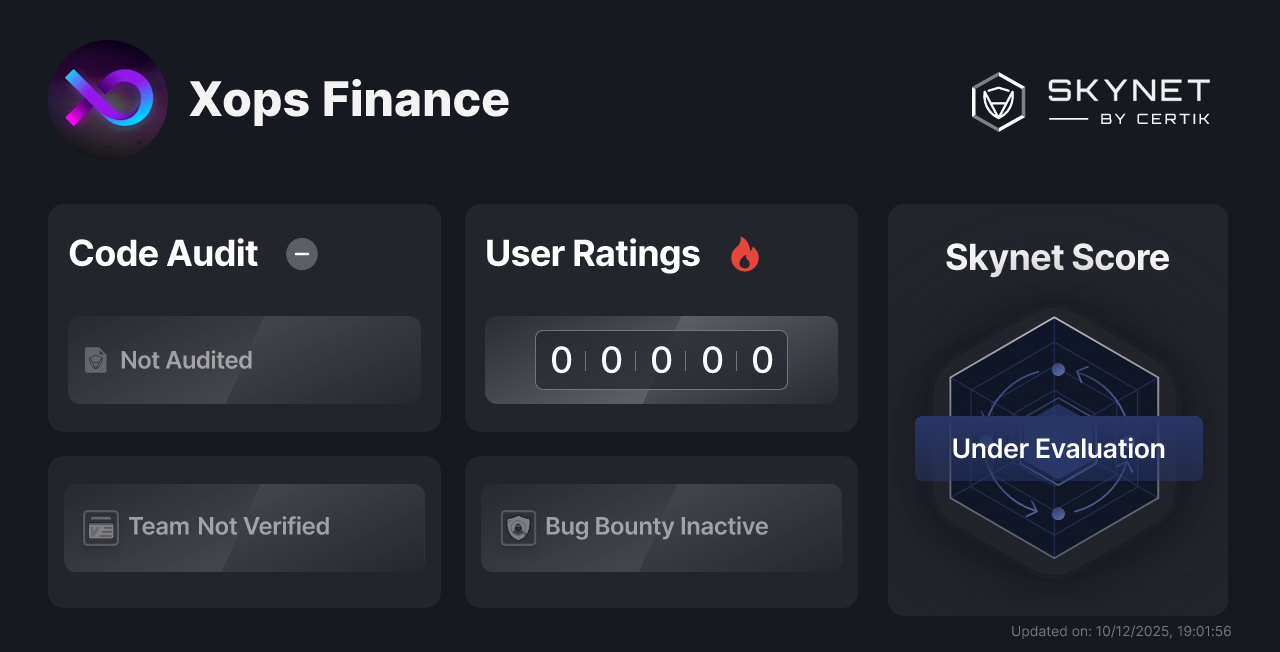Select the ID card icon beside Team Not Verified

[x=100, y=527]
